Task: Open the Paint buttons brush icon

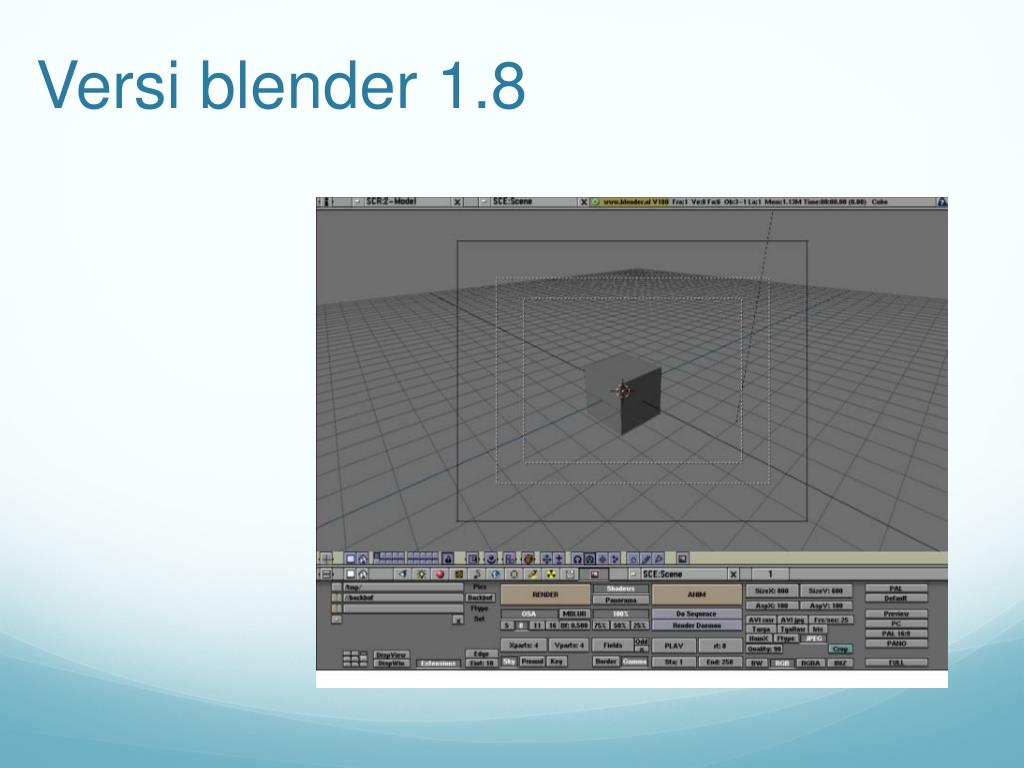Action: tap(533, 574)
